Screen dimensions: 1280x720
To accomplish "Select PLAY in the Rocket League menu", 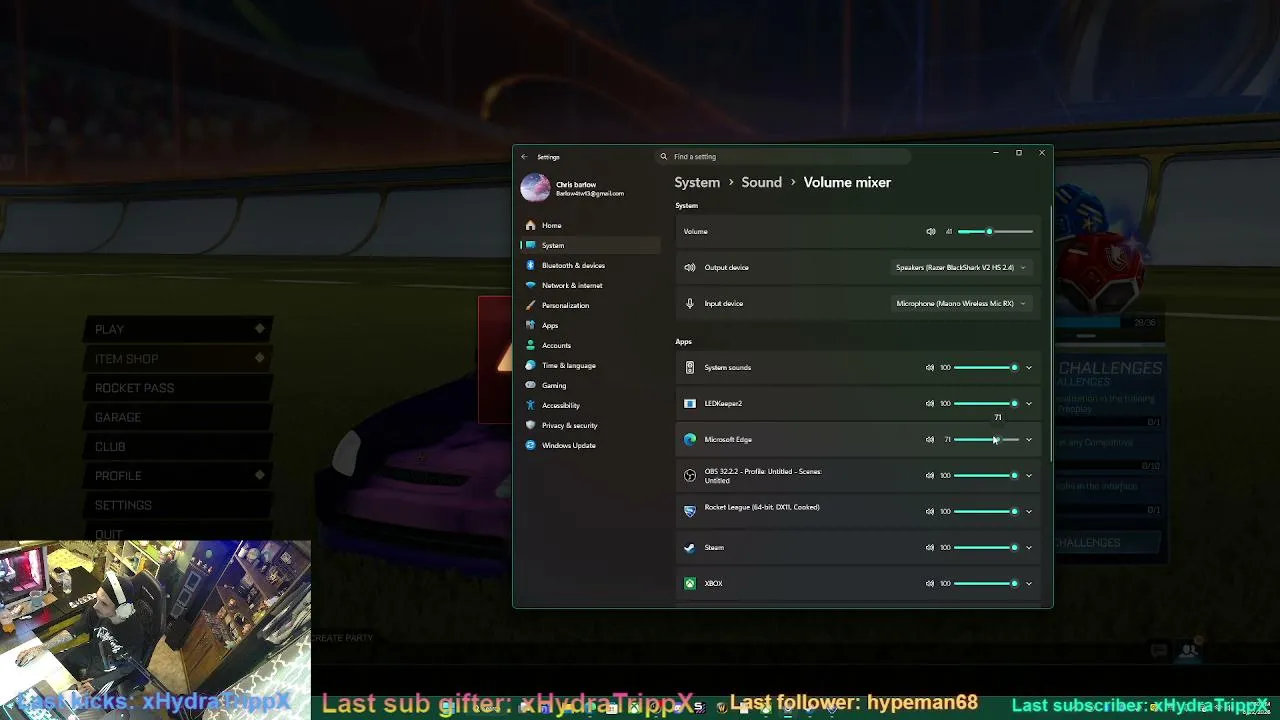I will pyautogui.click(x=178, y=329).
